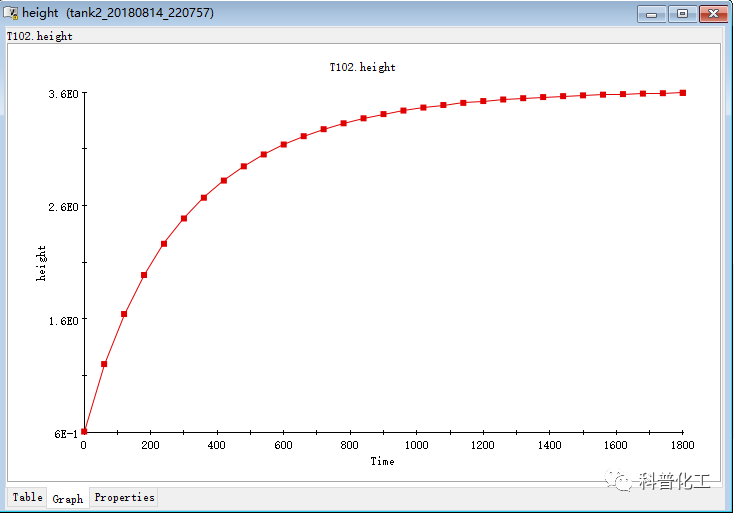Close the height plot window
The width and height of the screenshot is (734, 513).
[x=713, y=14]
